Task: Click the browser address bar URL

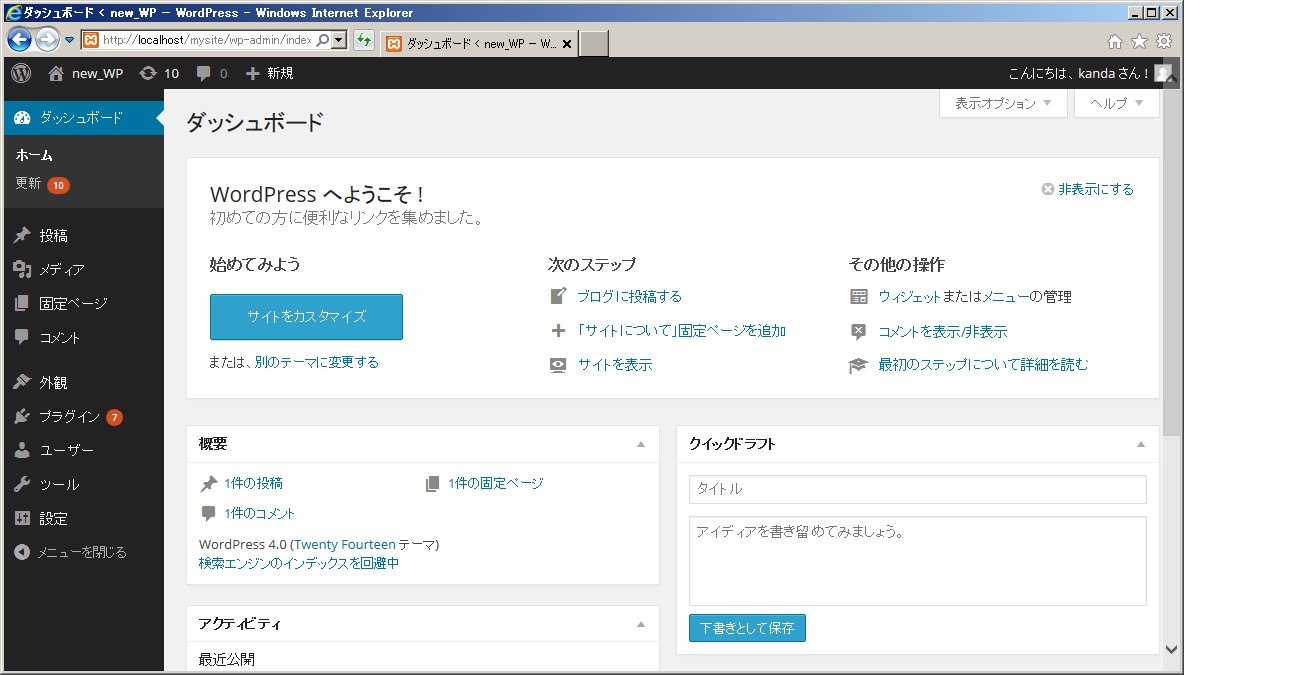Action: click(x=208, y=41)
